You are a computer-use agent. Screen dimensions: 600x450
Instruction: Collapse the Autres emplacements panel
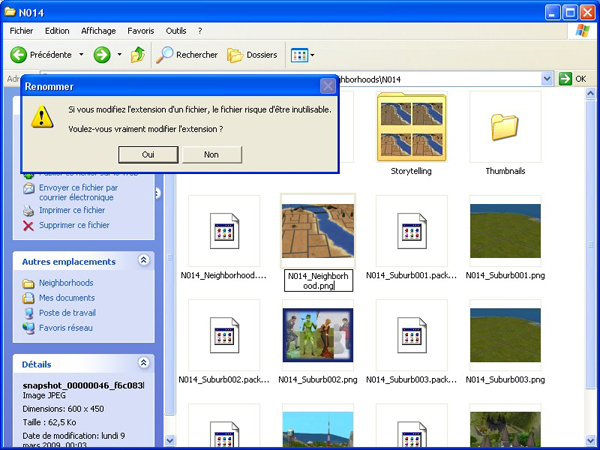point(143,260)
